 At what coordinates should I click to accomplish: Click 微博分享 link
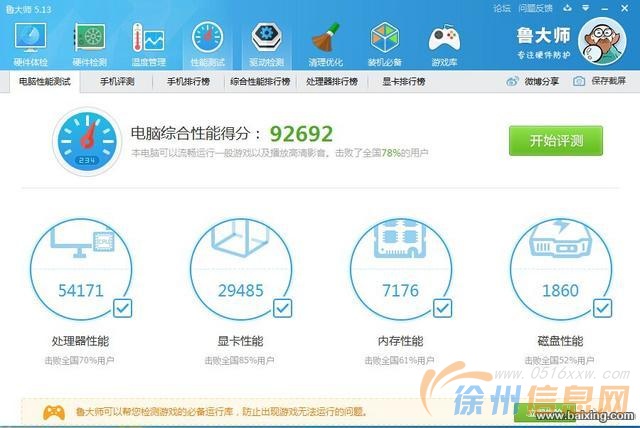542,81
